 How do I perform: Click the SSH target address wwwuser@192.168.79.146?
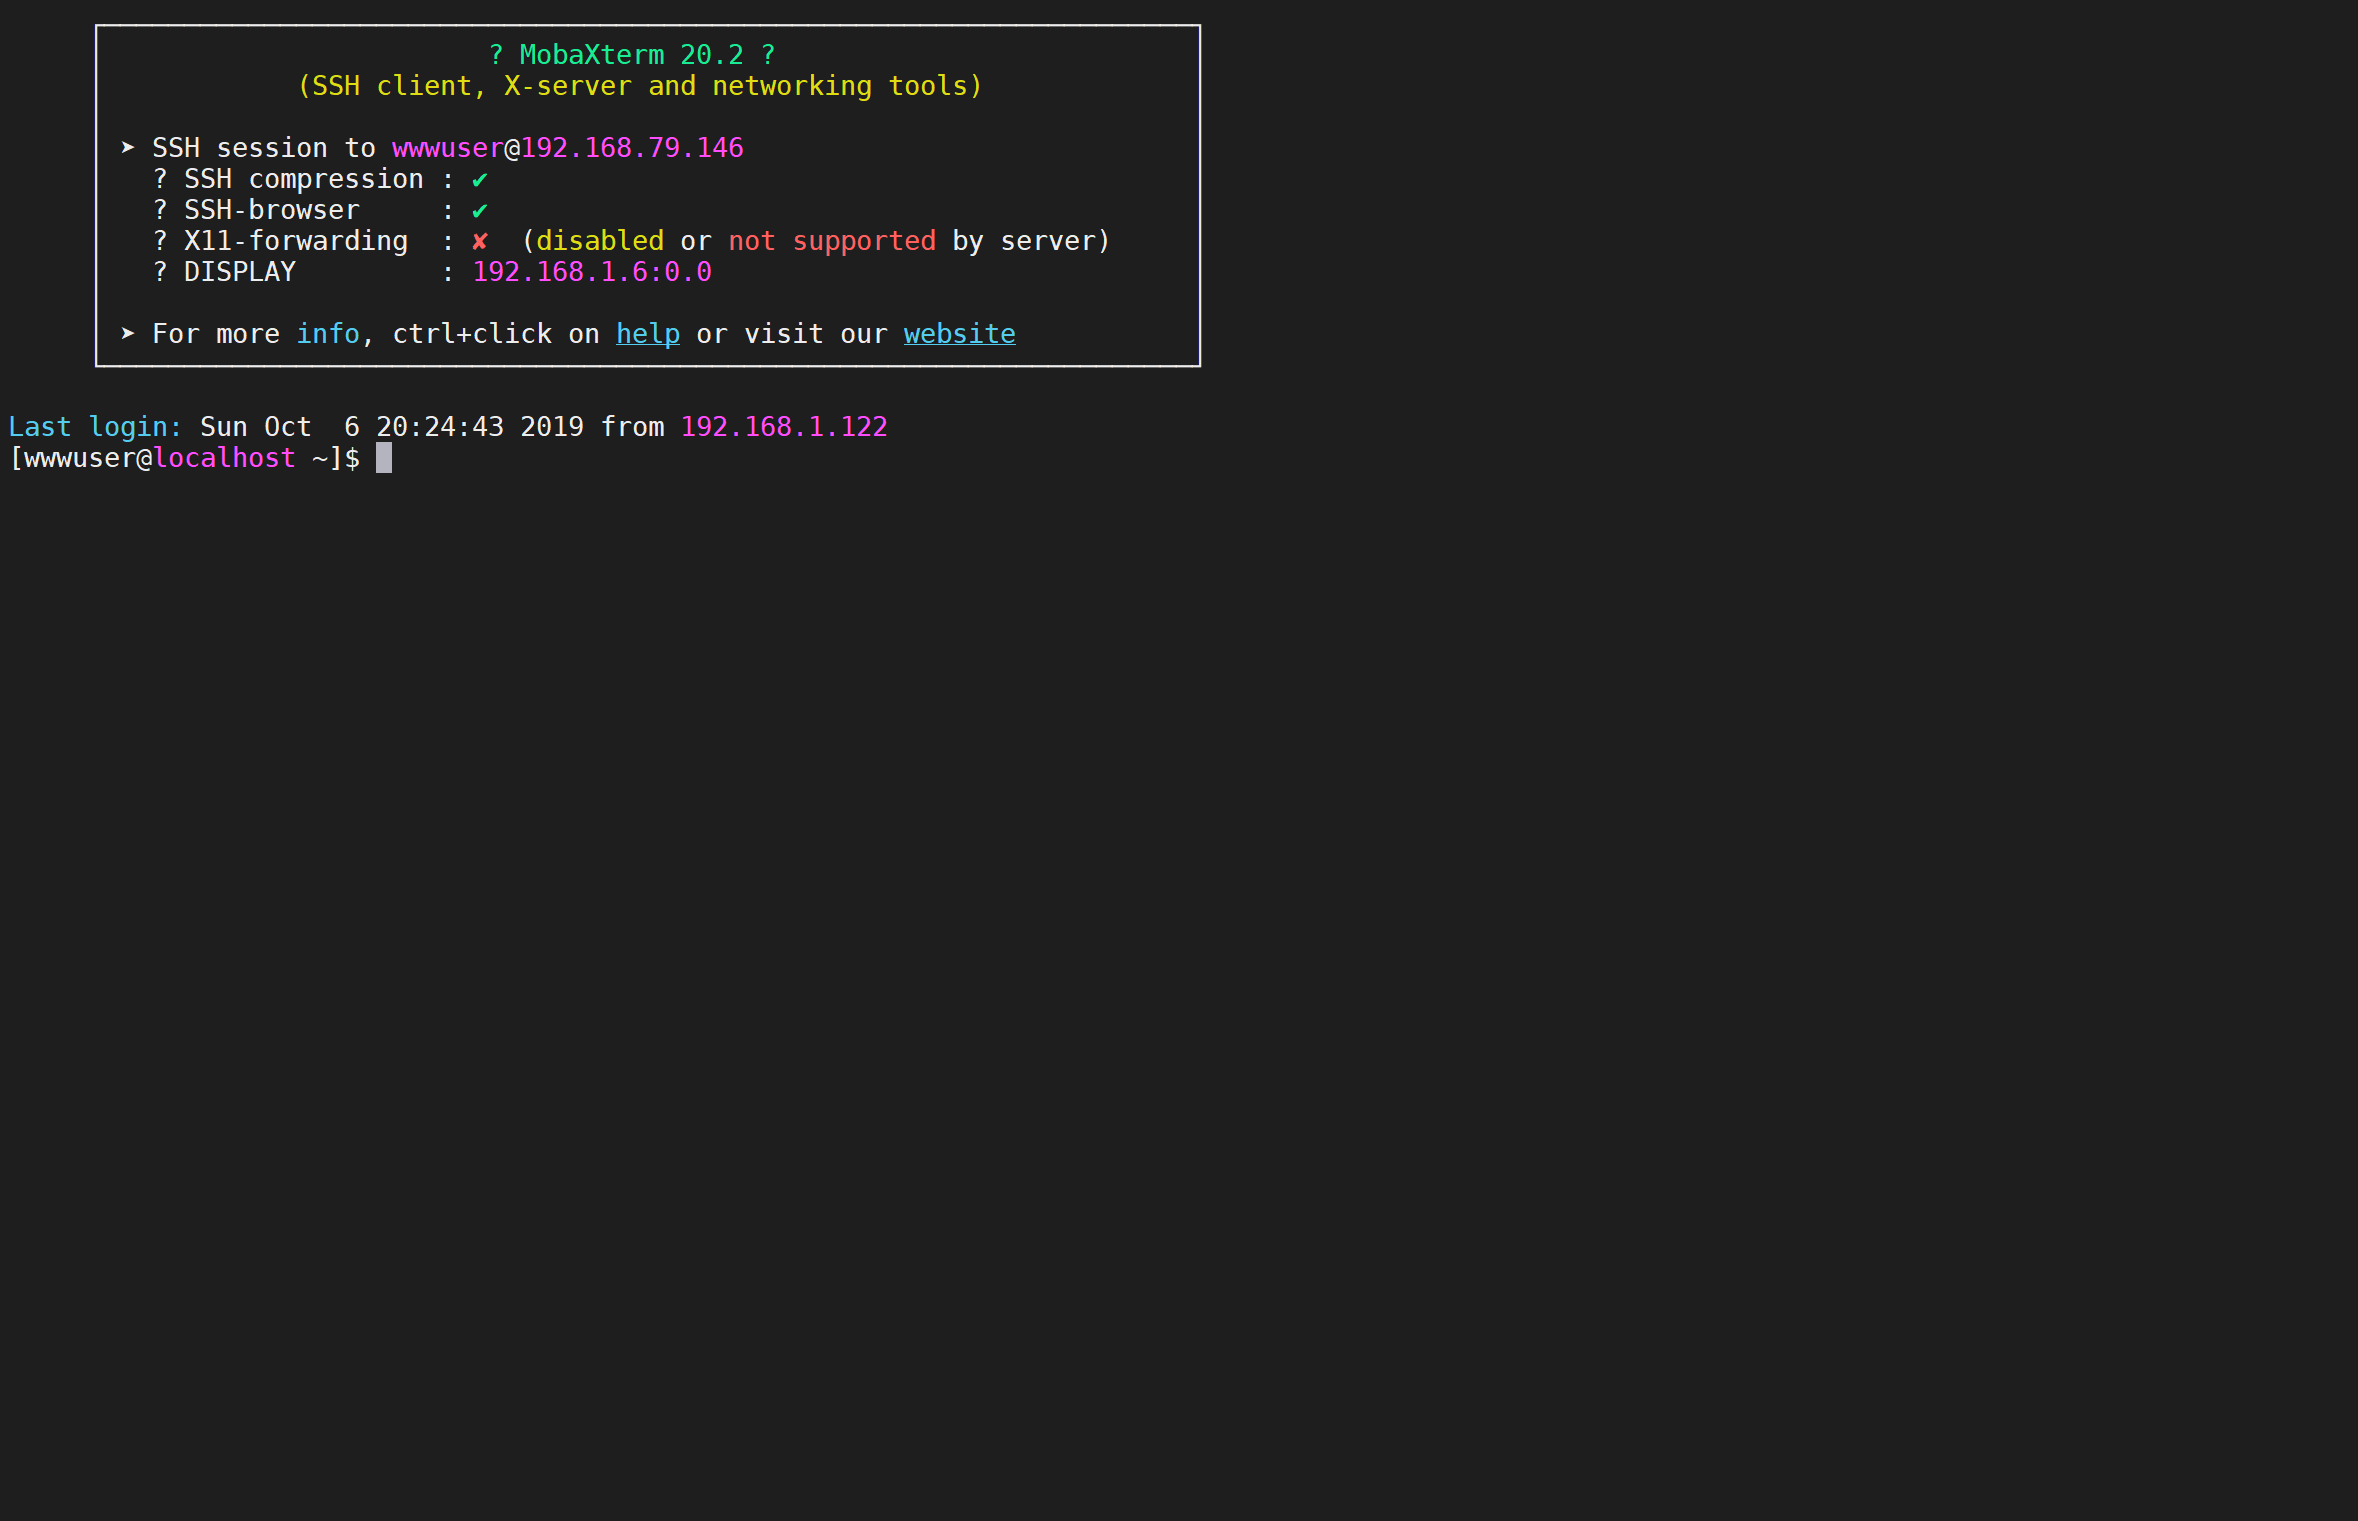click(x=568, y=148)
